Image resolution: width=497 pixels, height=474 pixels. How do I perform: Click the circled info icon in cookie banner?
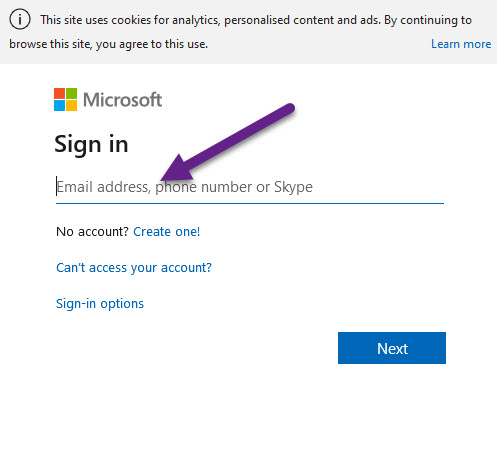coord(20,20)
